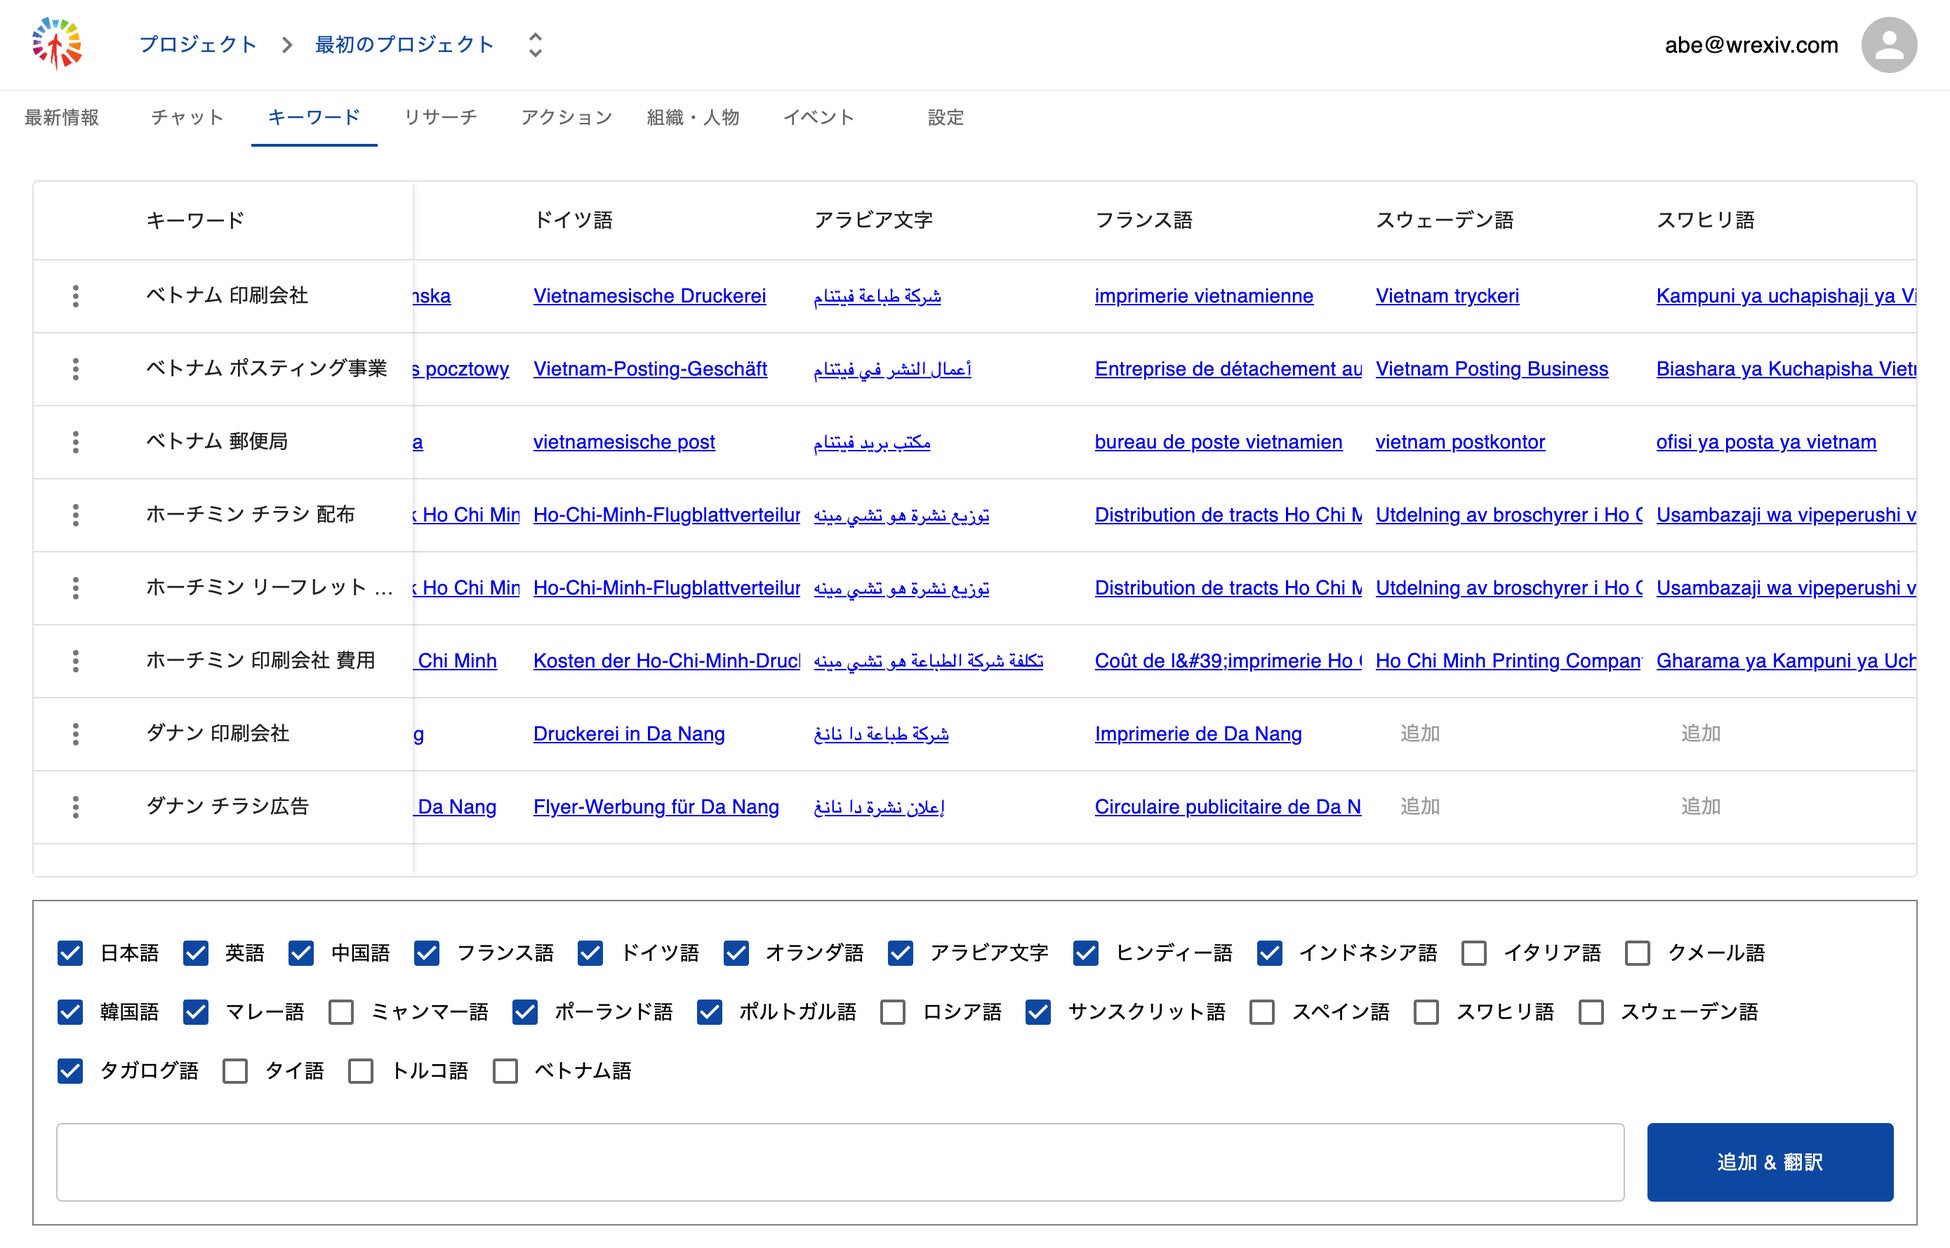Open the user avatar profile icon
The height and width of the screenshot is (1248, 1950).
point(1888,45)
